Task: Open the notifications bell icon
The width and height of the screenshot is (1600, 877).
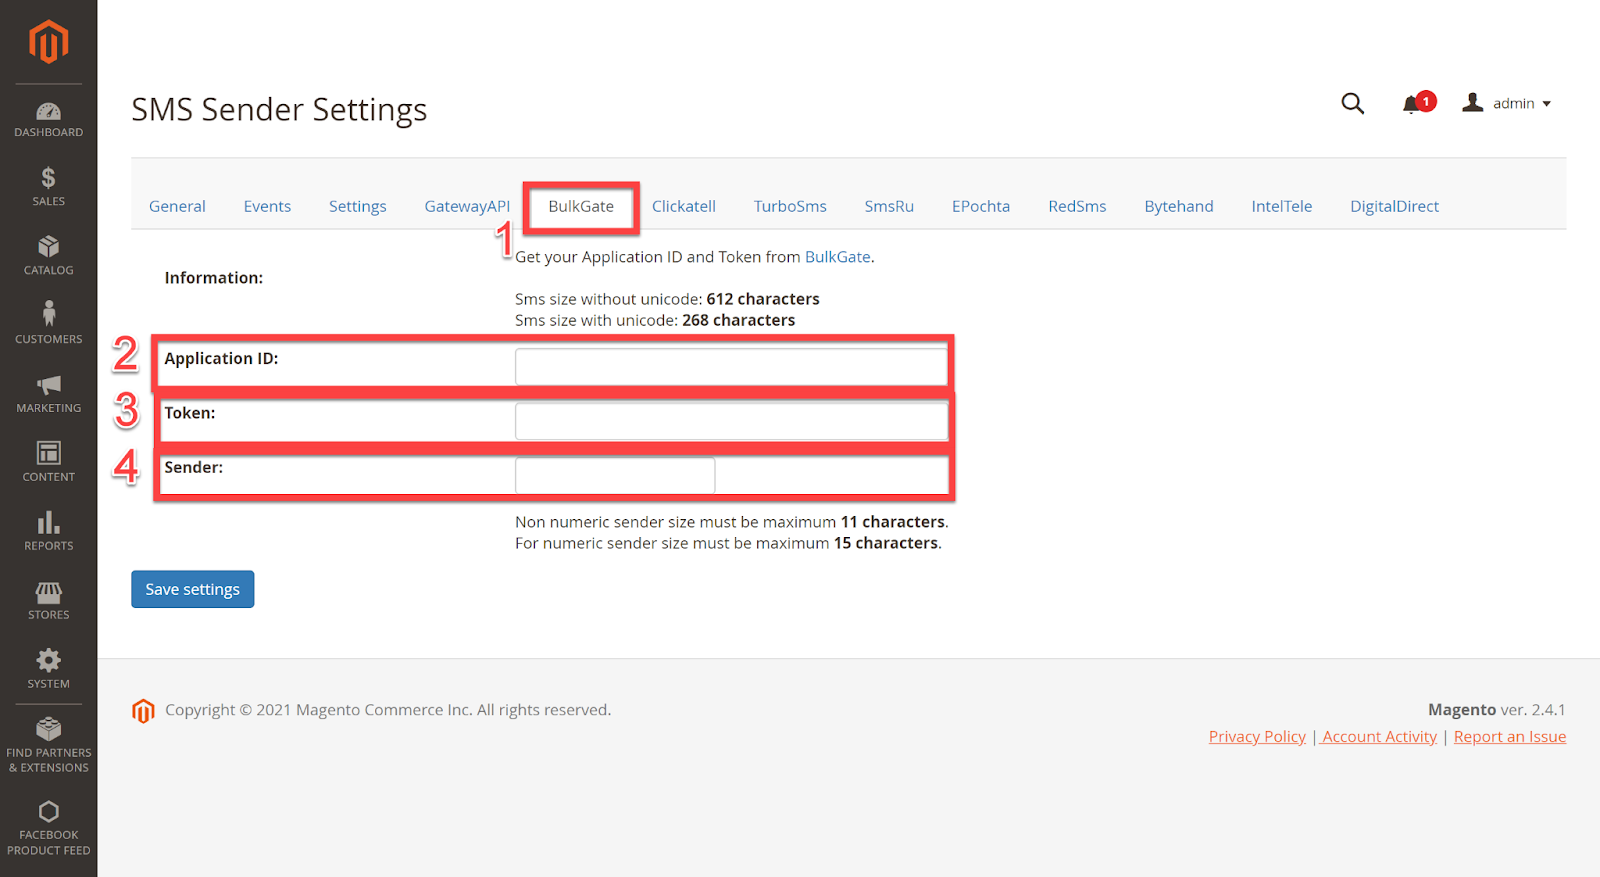Action: point(1412,104)
